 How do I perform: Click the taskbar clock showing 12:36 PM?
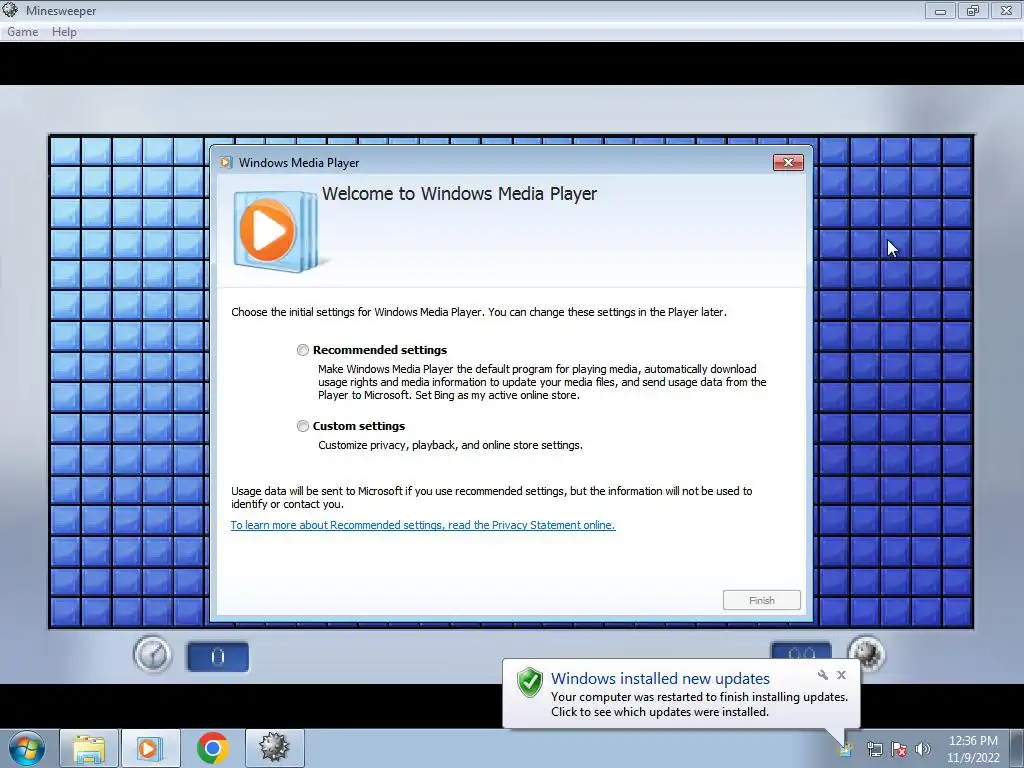973,749
